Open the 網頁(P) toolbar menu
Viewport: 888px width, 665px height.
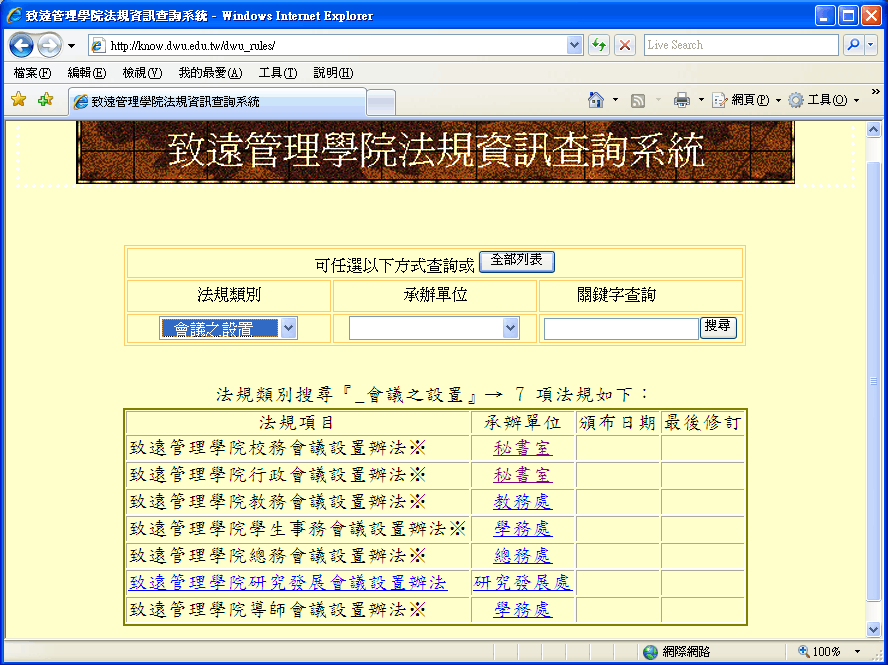click(x=746, y=100)
